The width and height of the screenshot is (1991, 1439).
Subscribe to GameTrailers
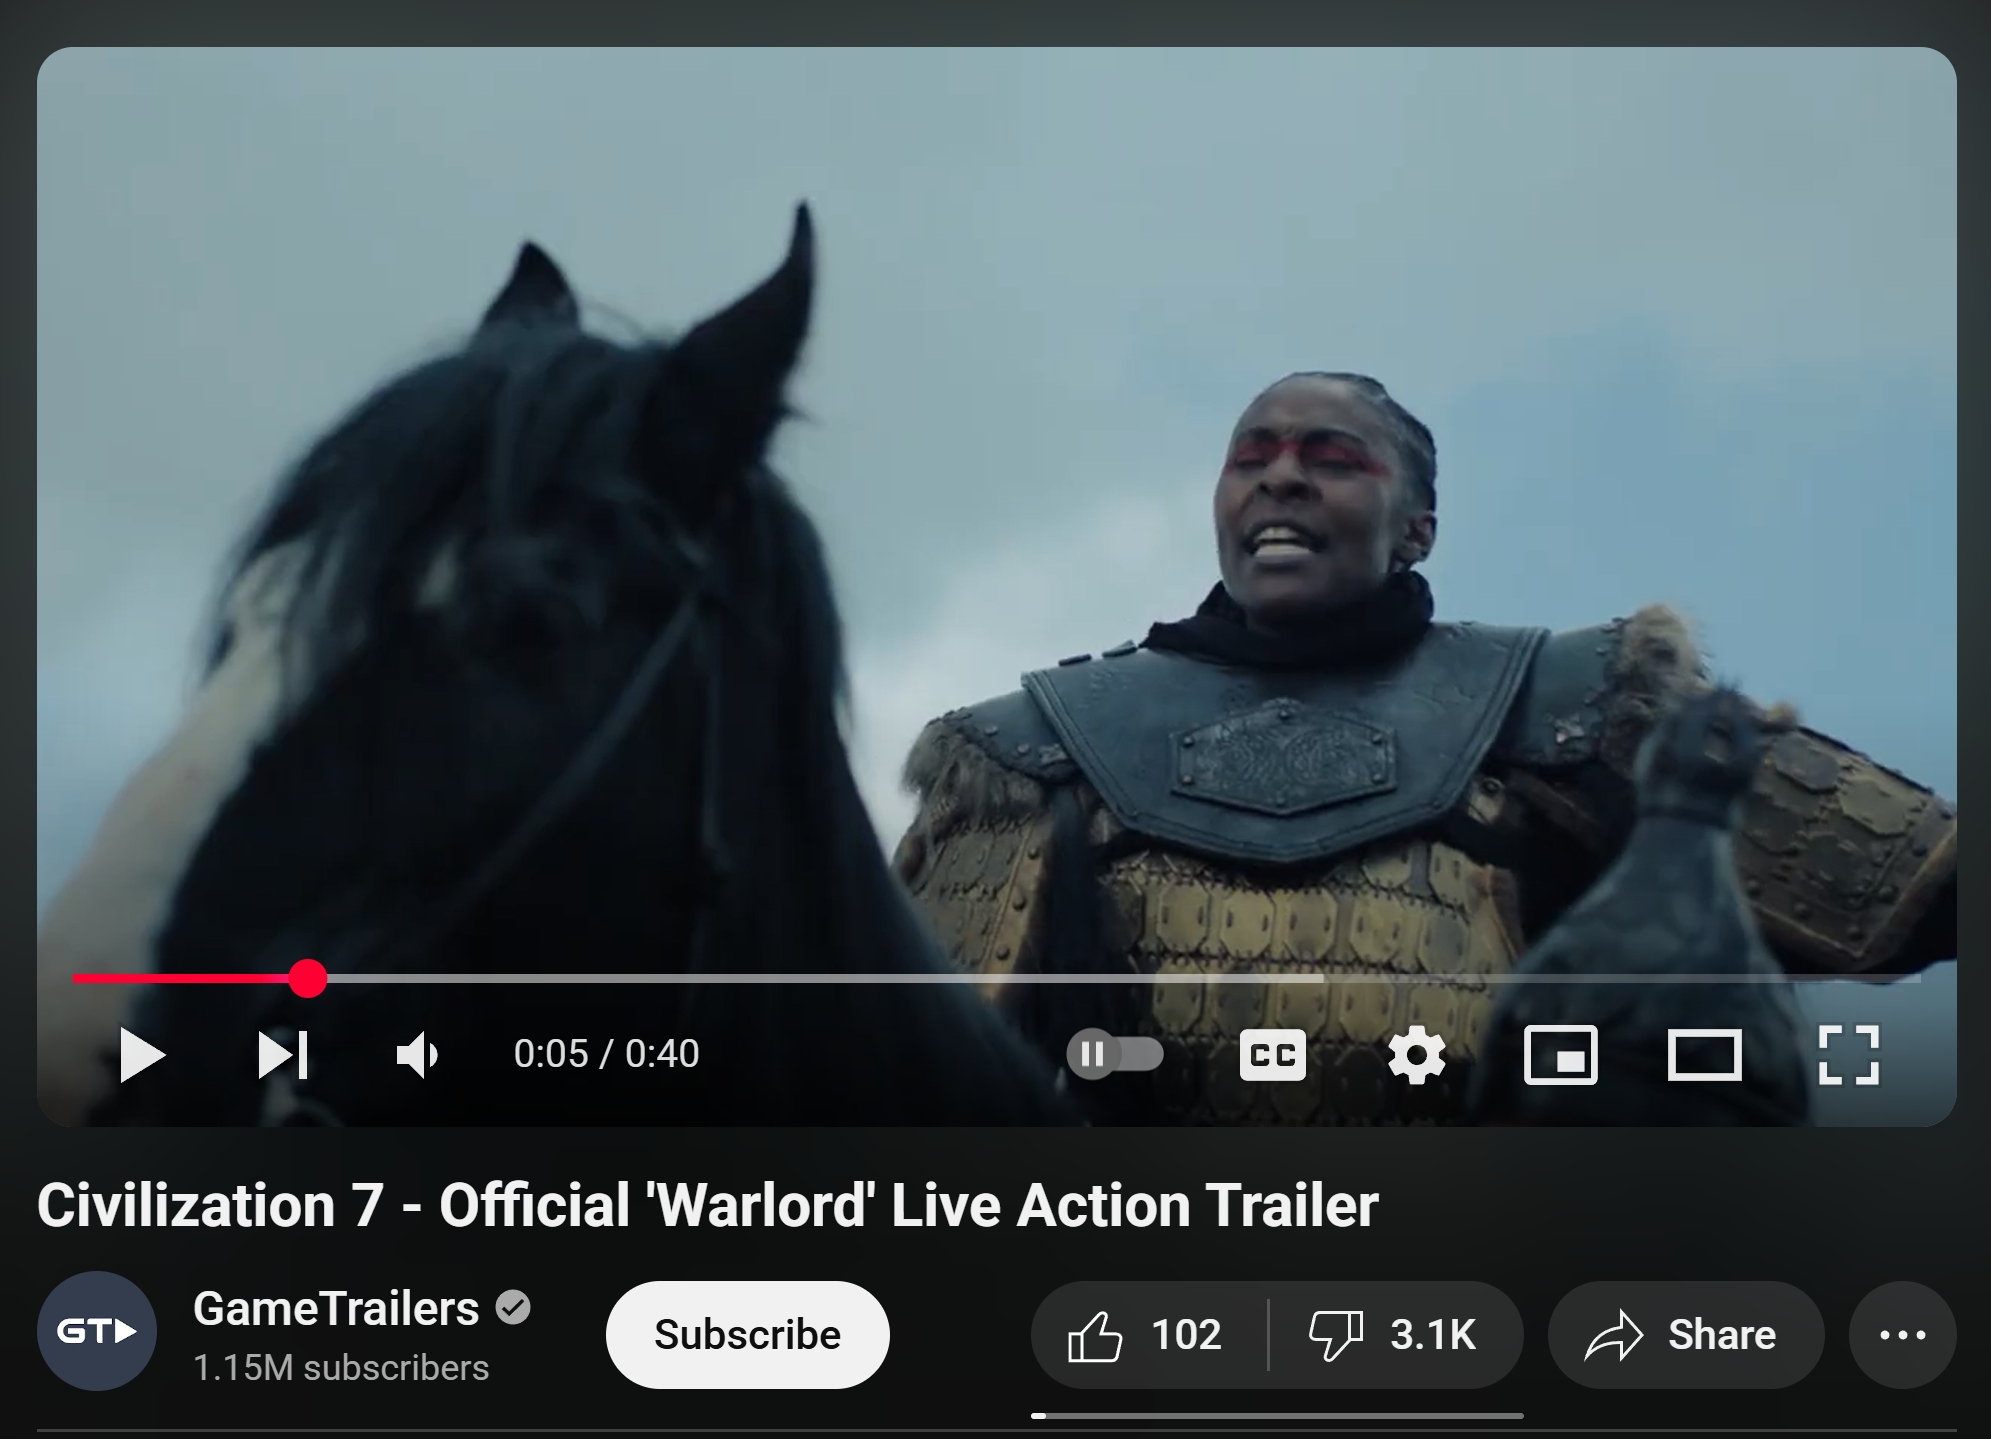(x=747, y=1334)
